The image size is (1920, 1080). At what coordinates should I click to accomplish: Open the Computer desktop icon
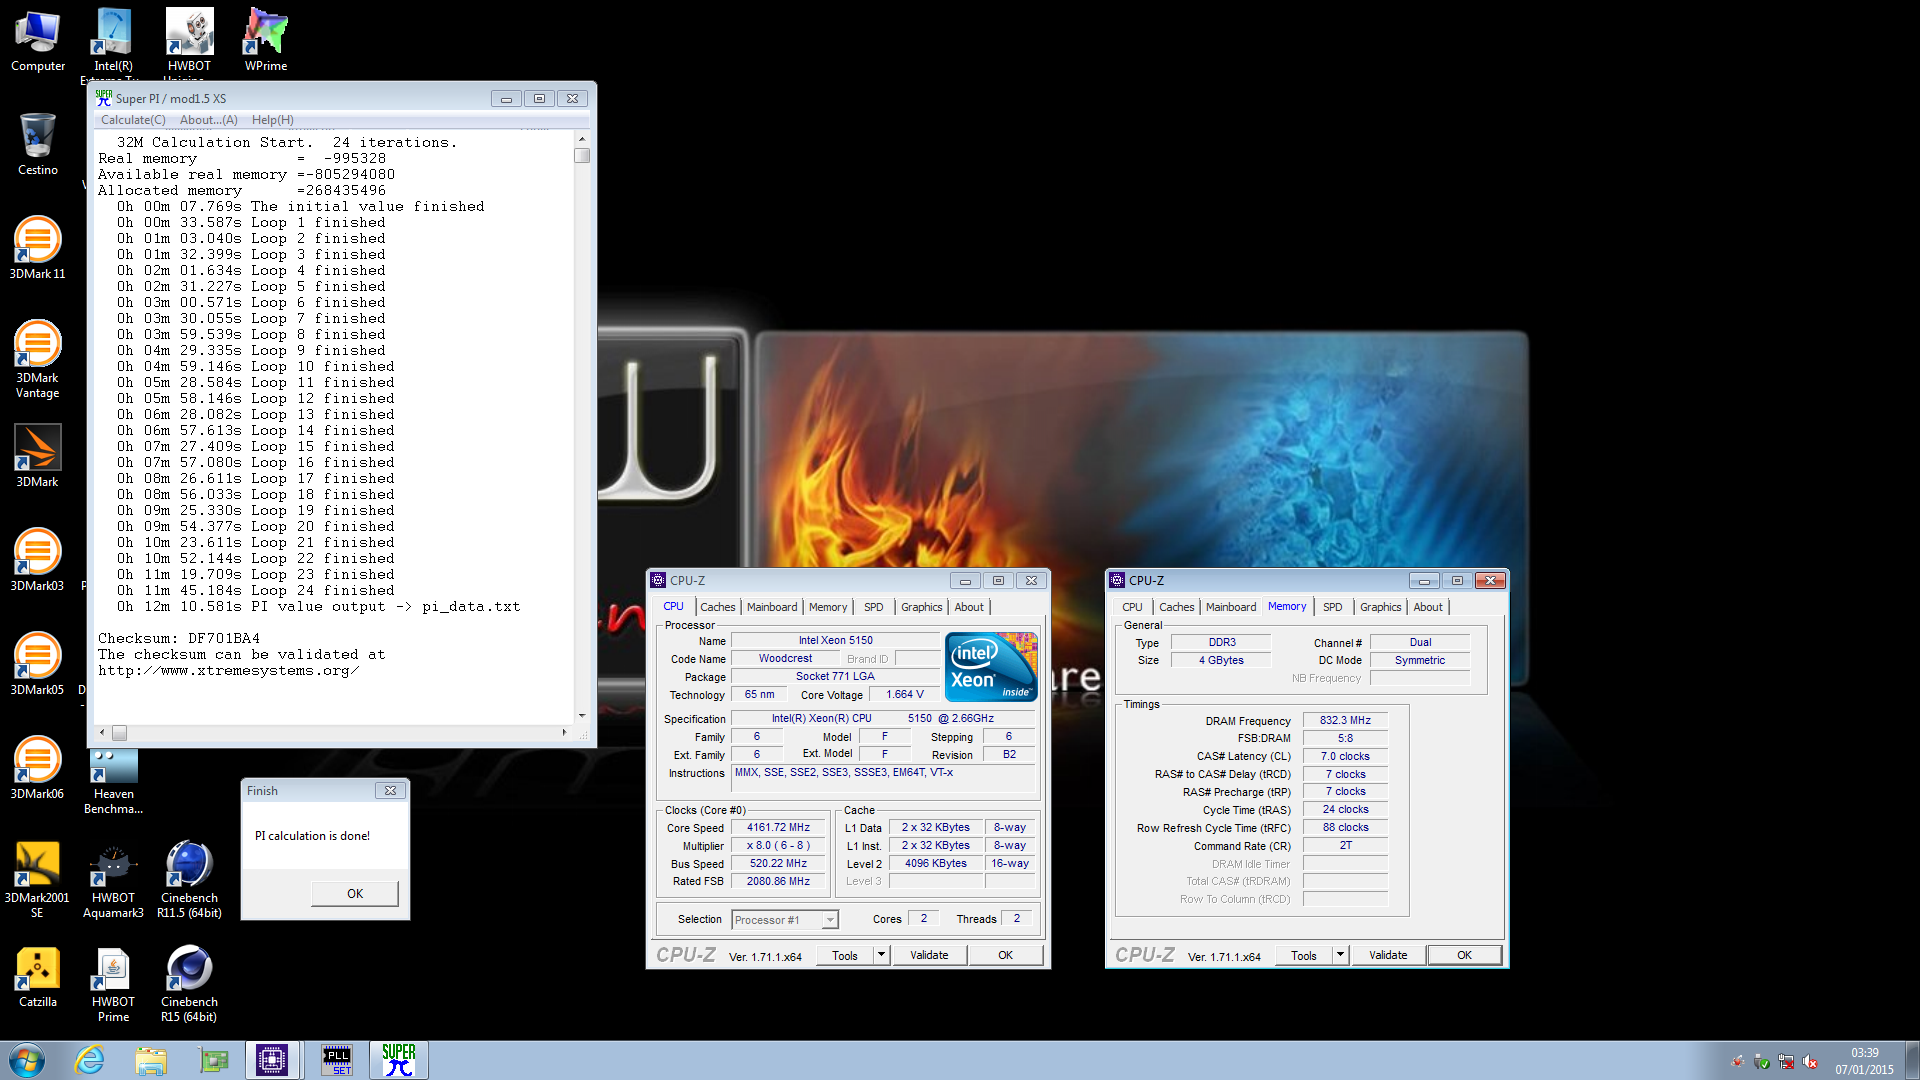tap(38, 40)
